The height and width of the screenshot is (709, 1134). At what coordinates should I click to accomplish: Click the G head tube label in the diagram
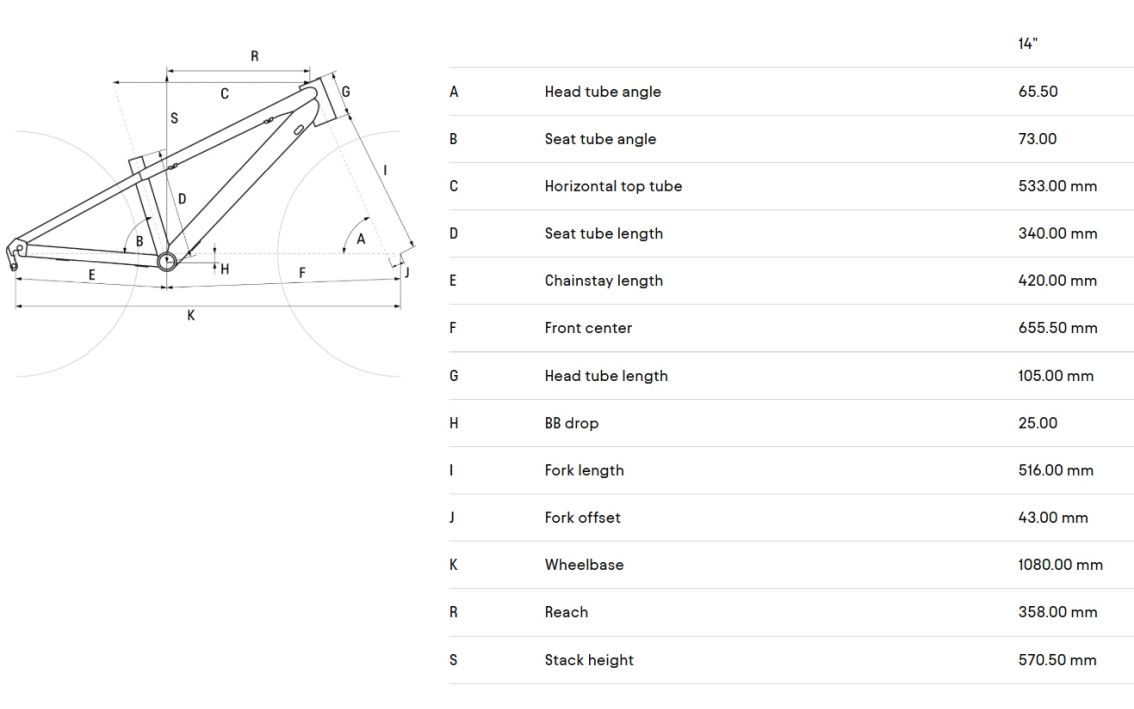345,92
